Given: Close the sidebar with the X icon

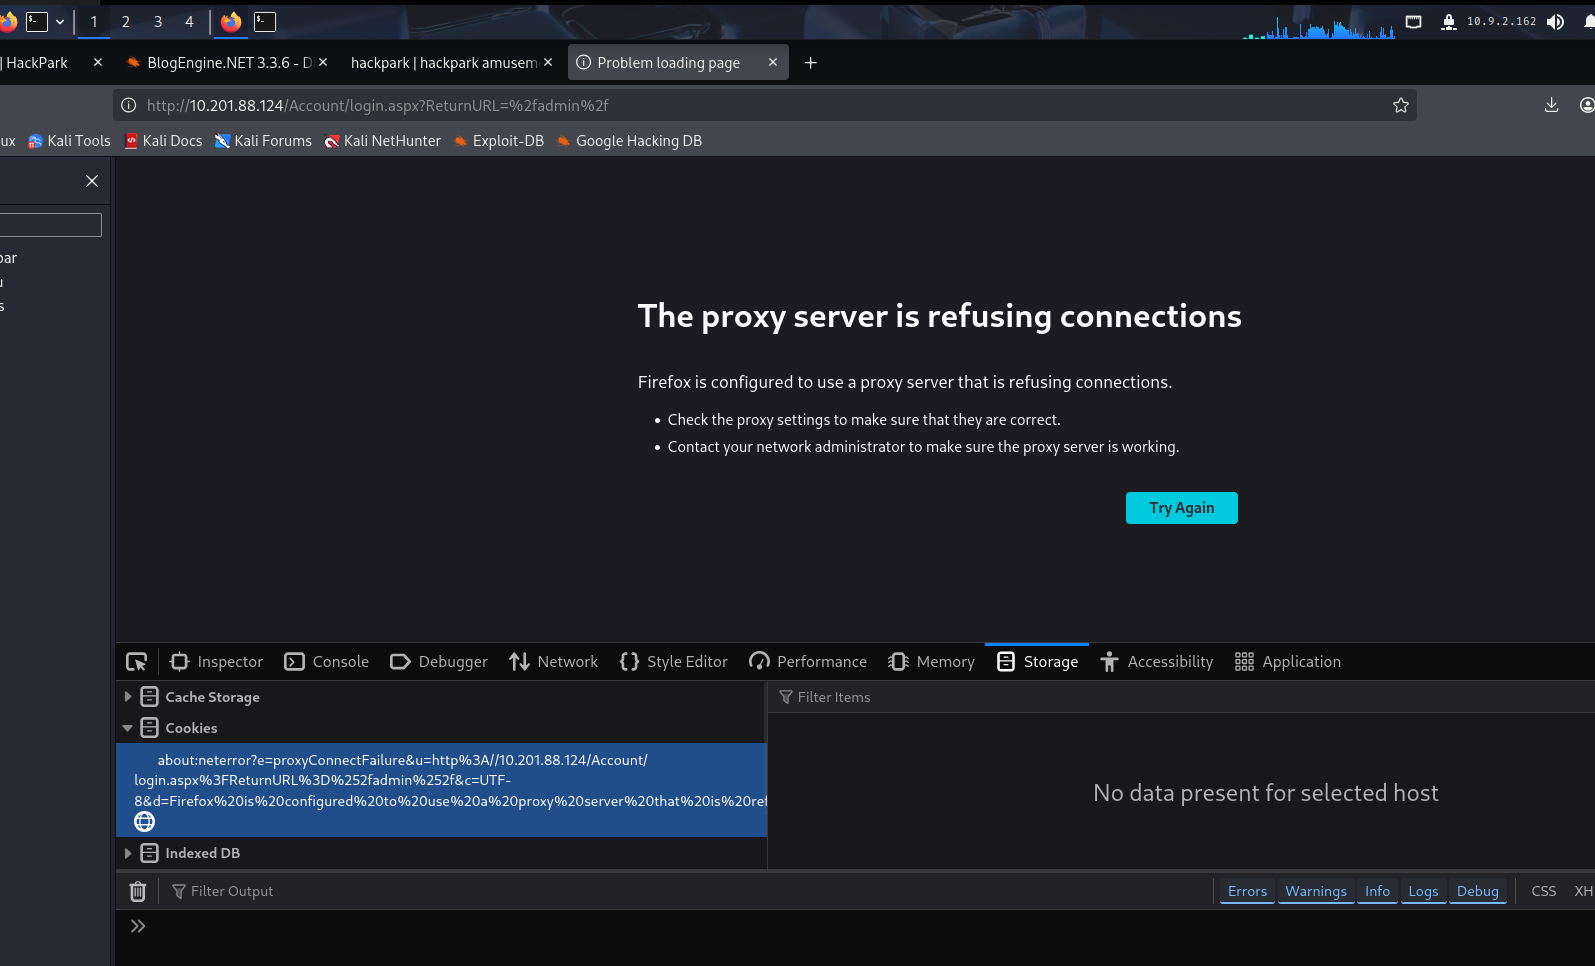Looking at the screenshot, I should pyautogui.click(x=92, y=181).
